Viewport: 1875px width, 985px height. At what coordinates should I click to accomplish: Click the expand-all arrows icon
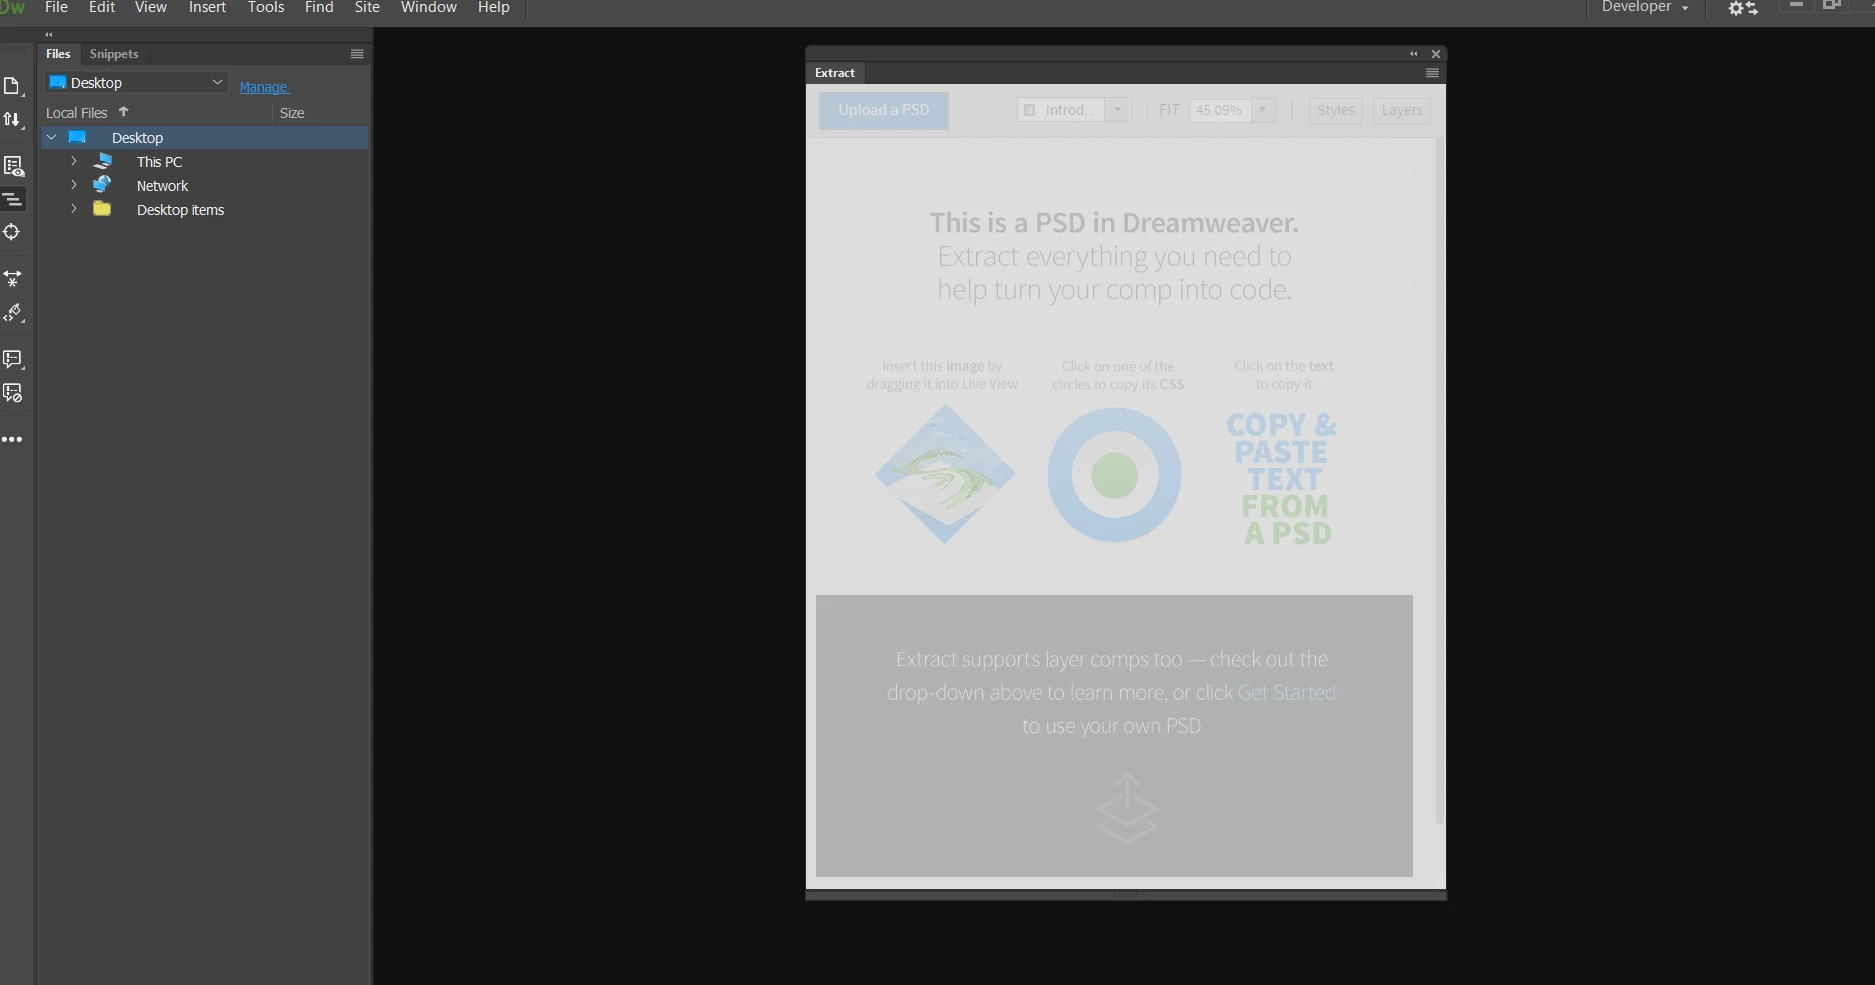pyautogui.click(x=12, y=279)
